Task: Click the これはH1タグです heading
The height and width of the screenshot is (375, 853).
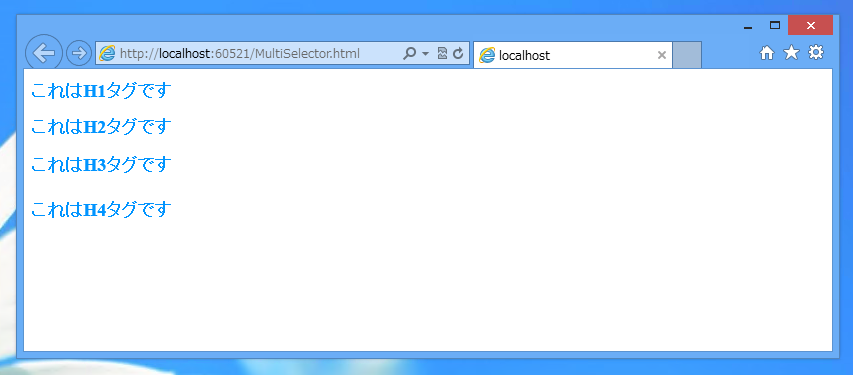Action: pyautogui.click(x=101, y=91)
